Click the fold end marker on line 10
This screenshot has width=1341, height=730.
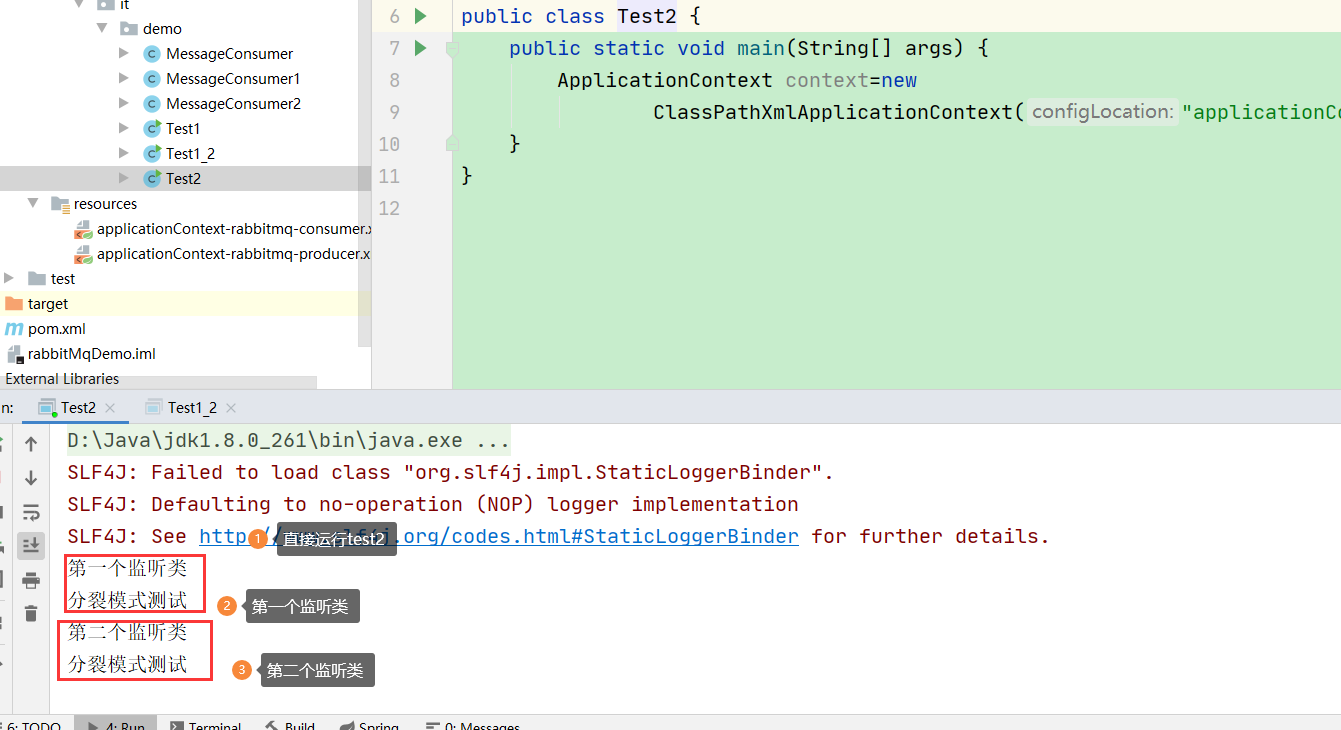tap(452, 144)
